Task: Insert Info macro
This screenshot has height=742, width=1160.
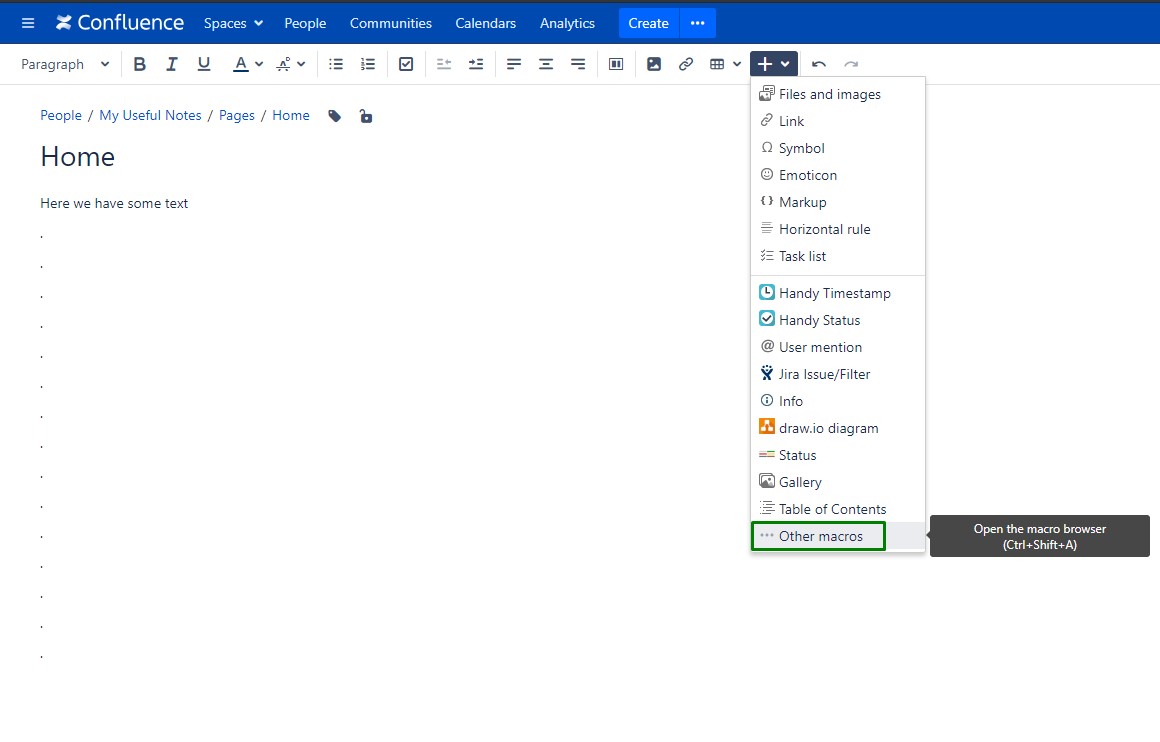Action: (x=837, y=401)
